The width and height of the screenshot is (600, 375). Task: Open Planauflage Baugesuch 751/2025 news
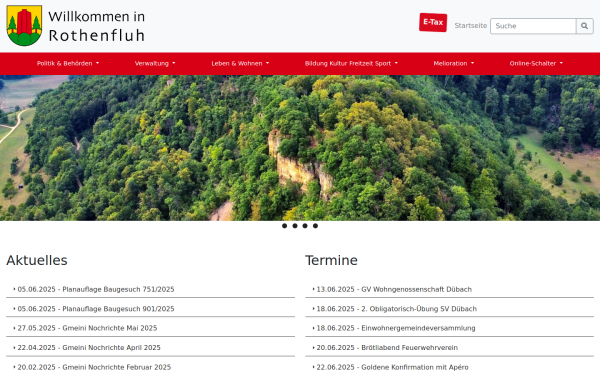(x=96, y=289)
